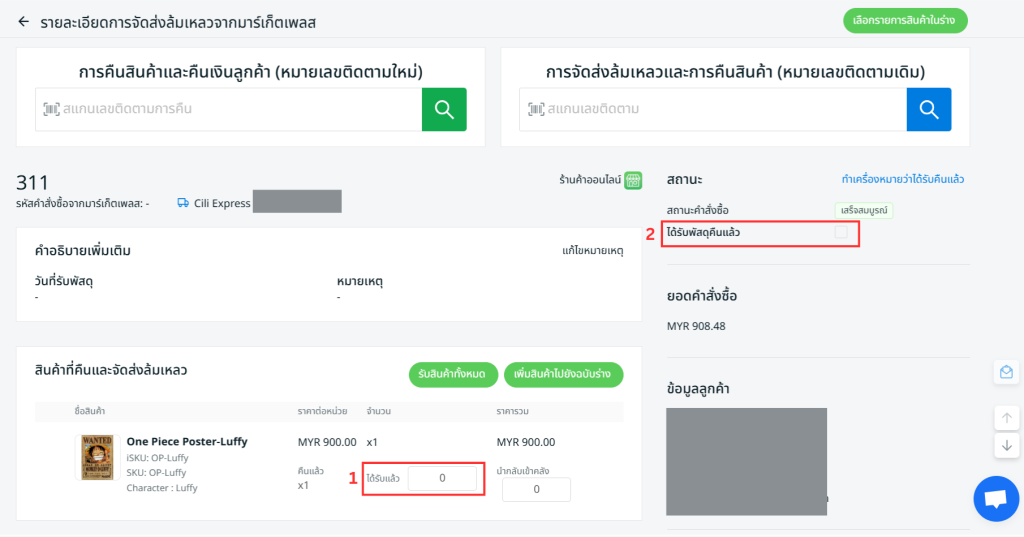Viewport: 1024px width, 537px height.
Task: Click the One Piece Poster-Luffy product thumbnail
Action: tap(98, 458)
